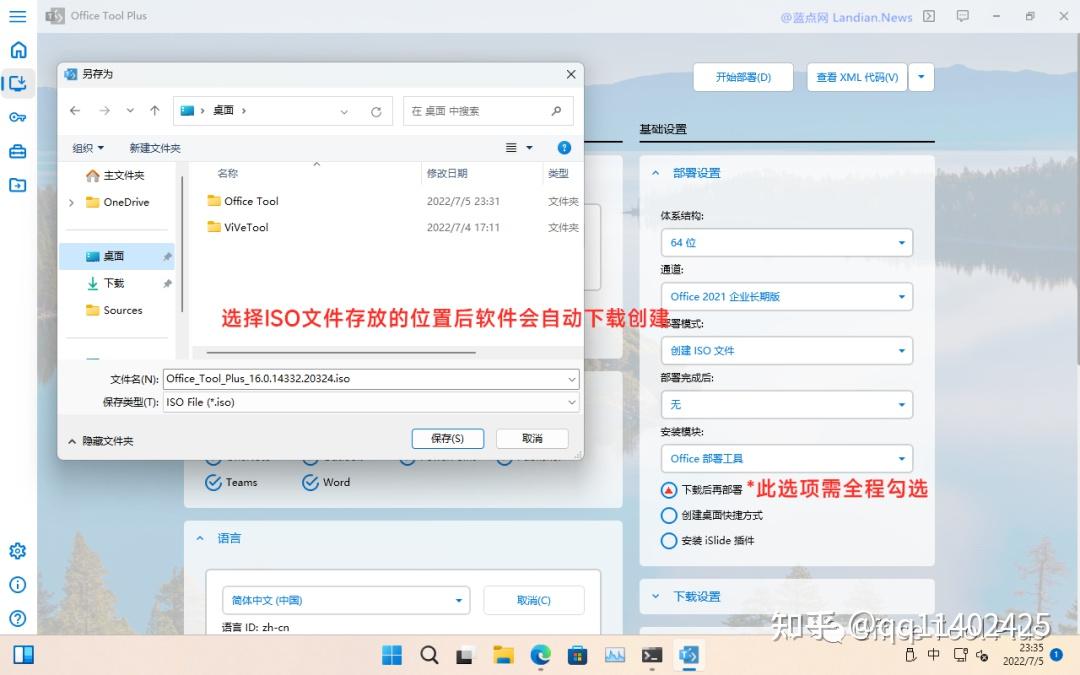Open the Settings gear at bottom left
This screenshot has height=675, width=1080.
tap(17, 550)
